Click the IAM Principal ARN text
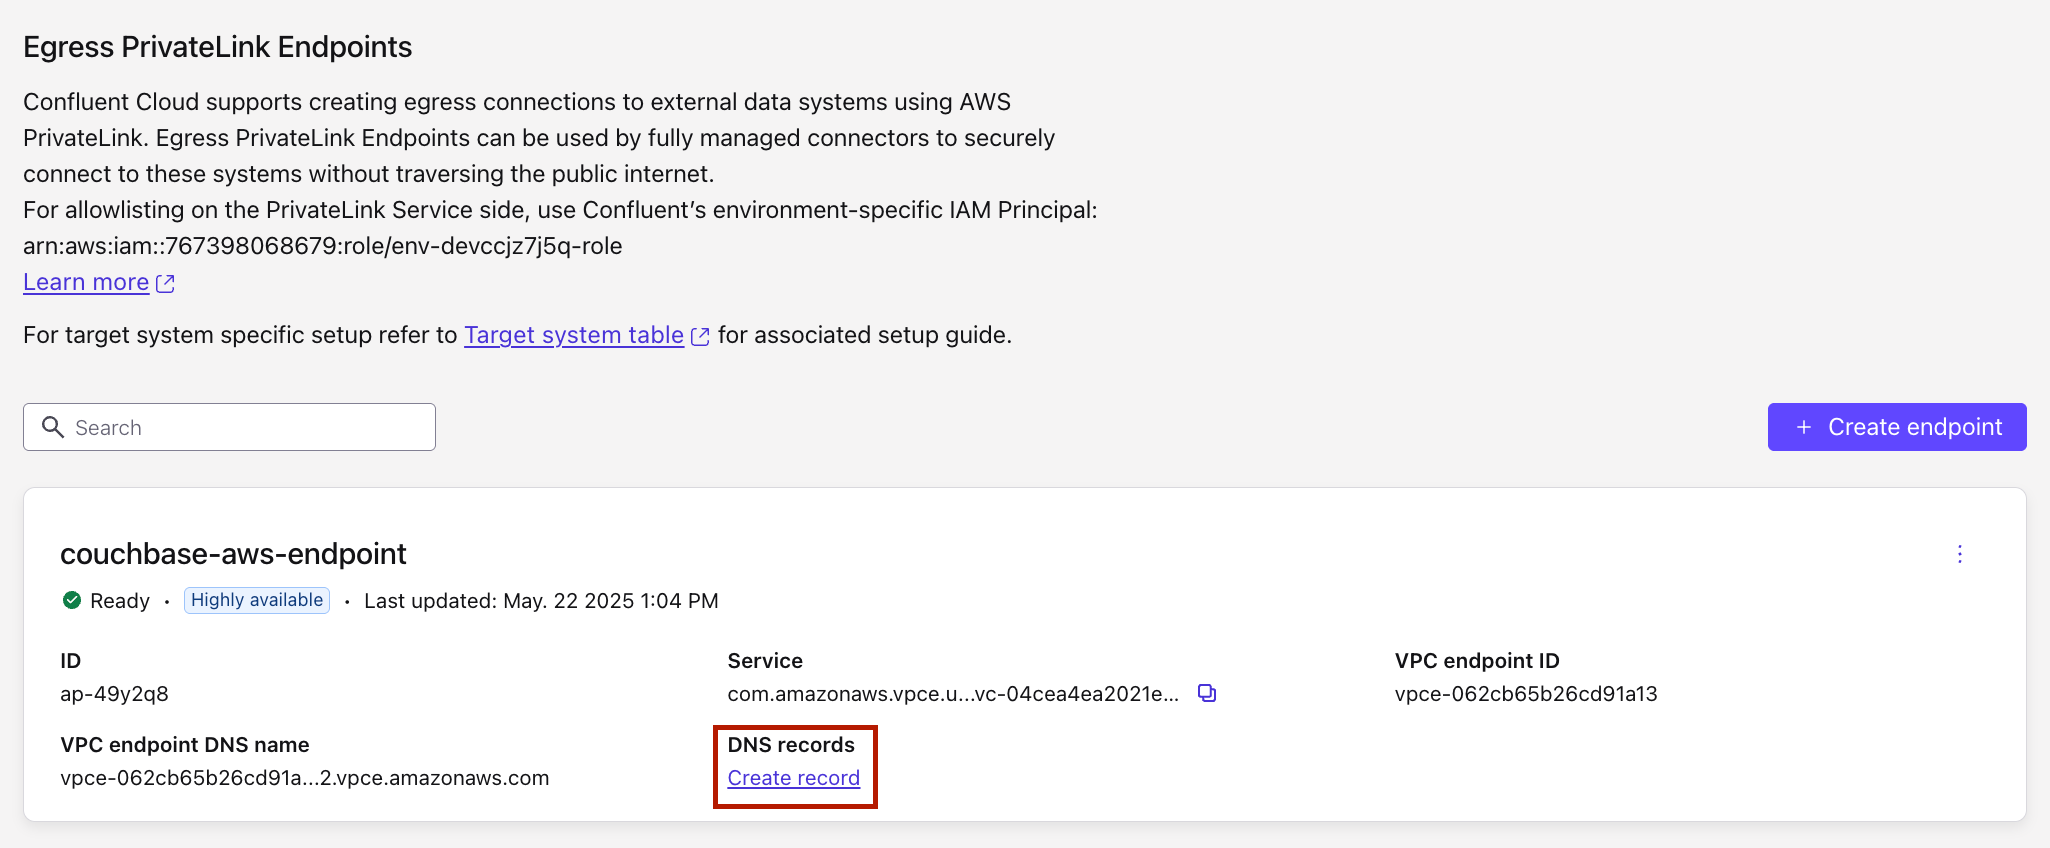Screen dimensions: 2050x848 [322, 246]
